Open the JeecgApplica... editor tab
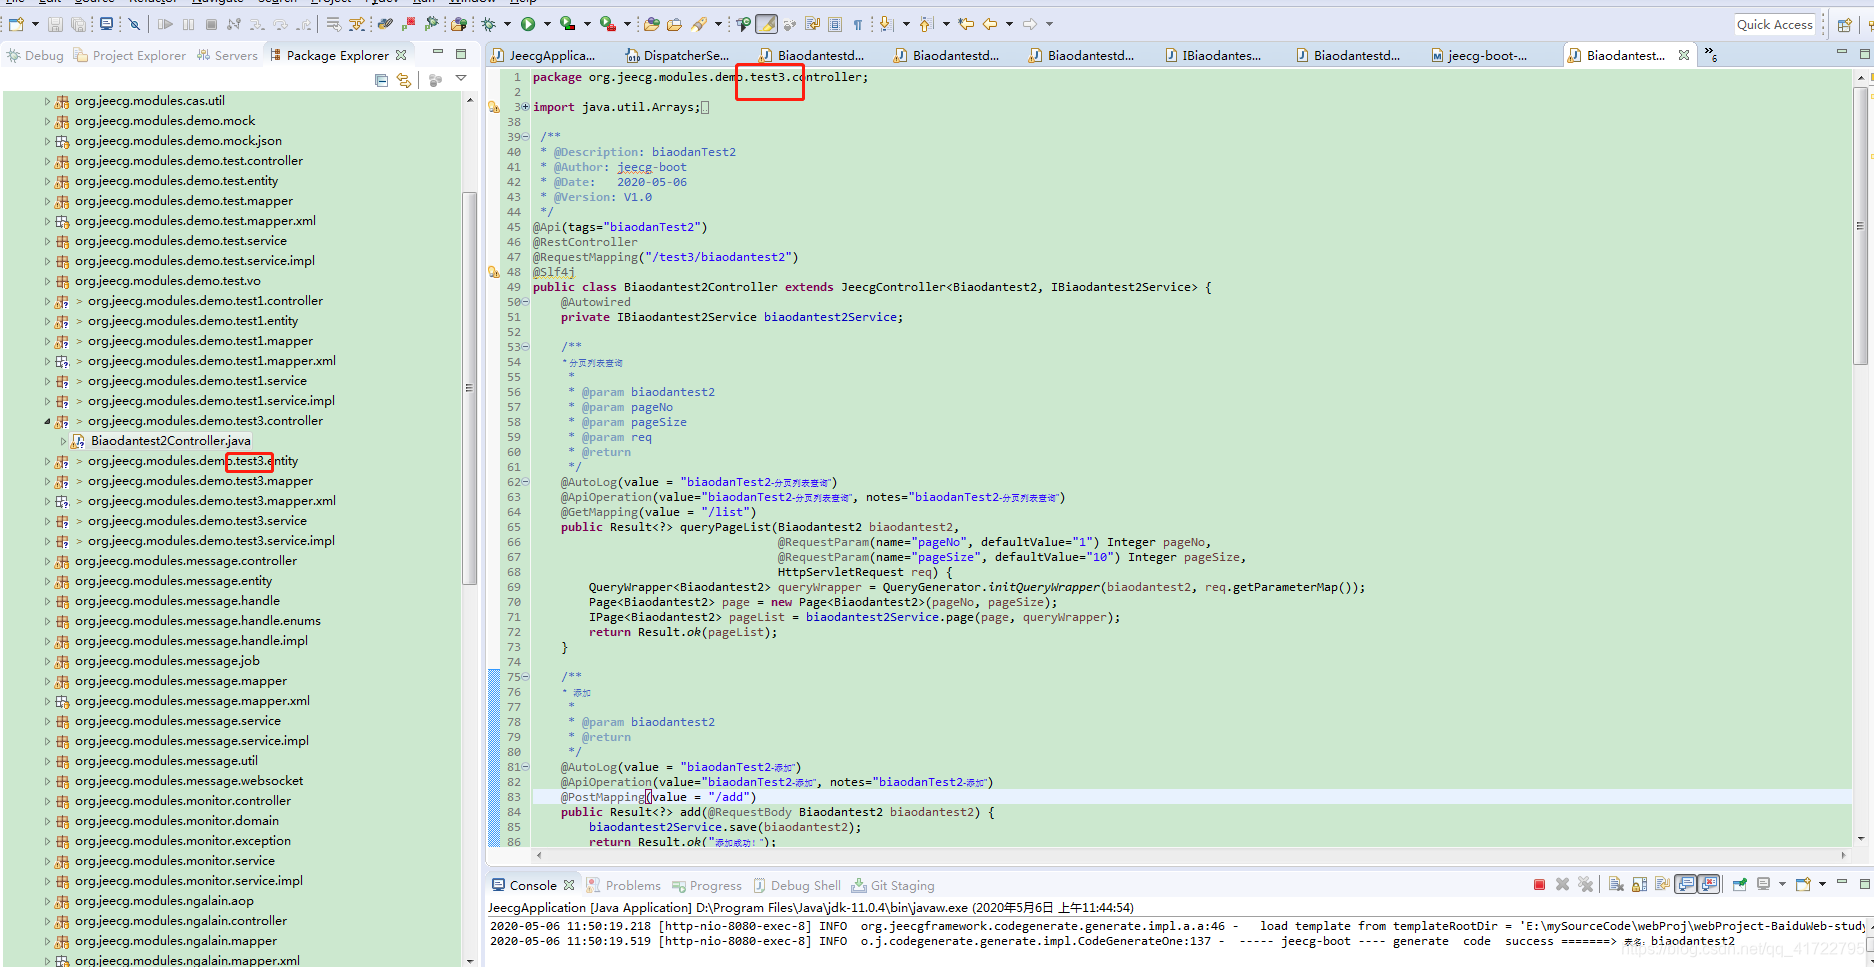Viewport: 1874px width, 967px height. pos(542,55)
